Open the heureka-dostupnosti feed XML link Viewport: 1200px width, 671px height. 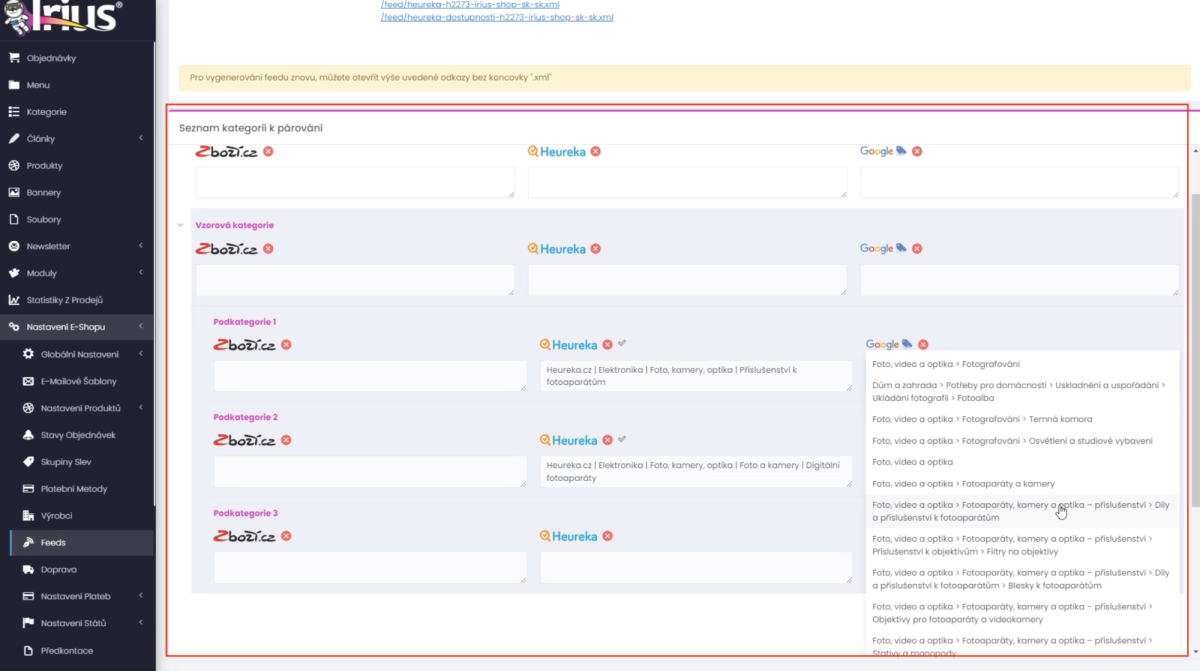[x=497, y=17]
